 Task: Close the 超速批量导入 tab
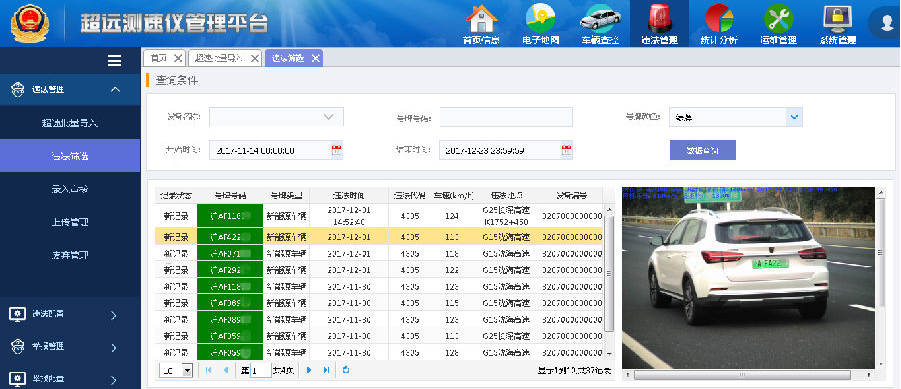click(254, 58)
